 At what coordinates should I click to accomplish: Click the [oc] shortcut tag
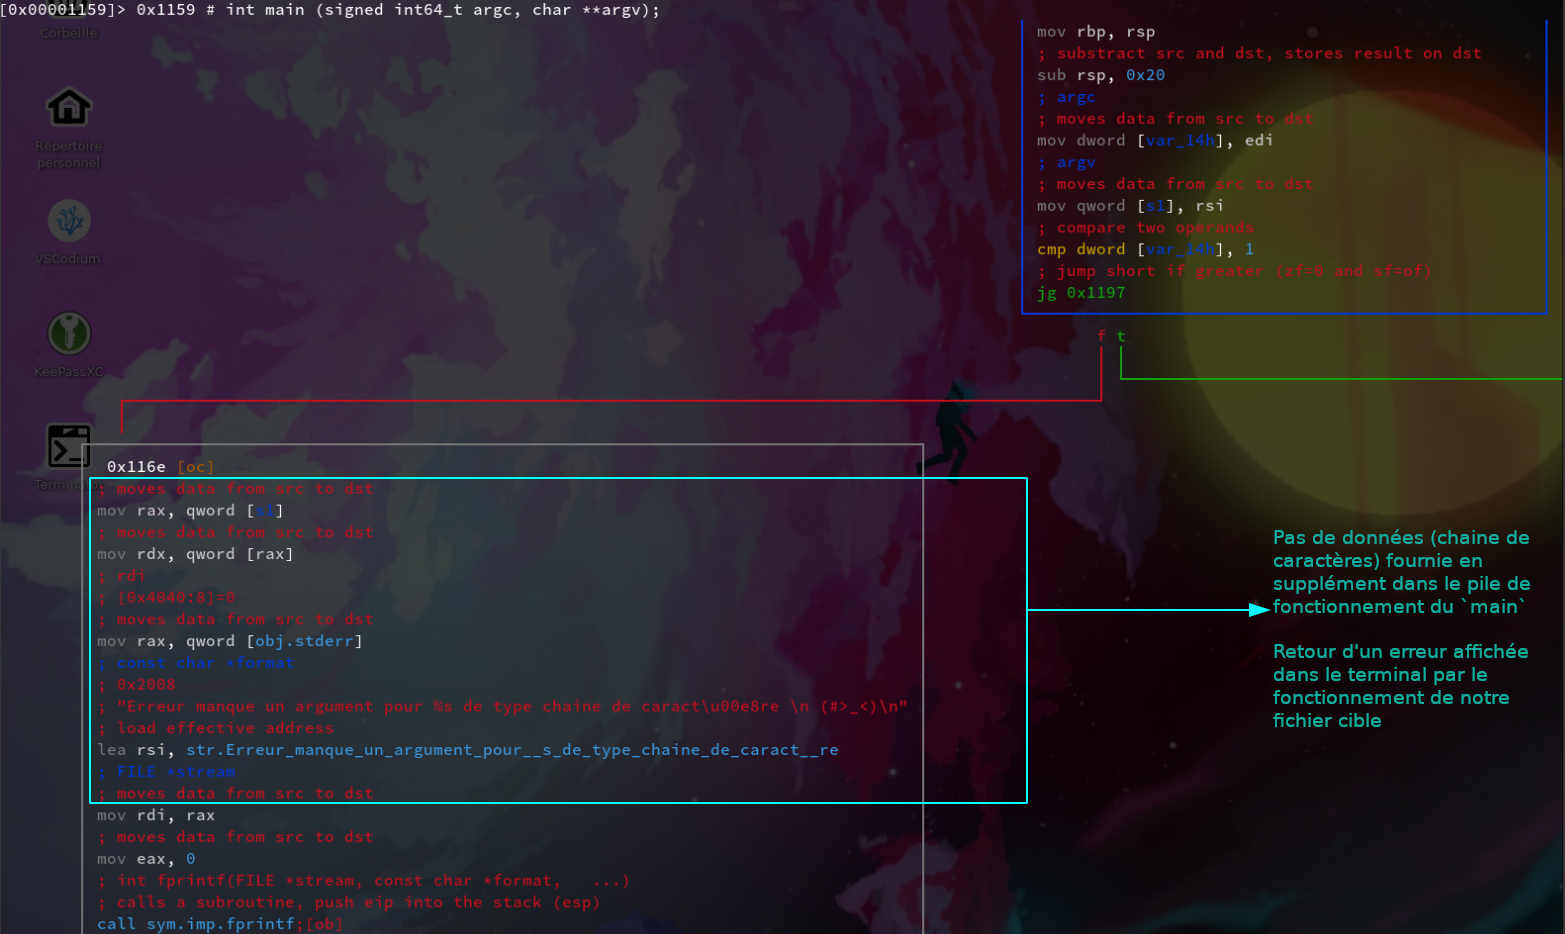[196, 467]
